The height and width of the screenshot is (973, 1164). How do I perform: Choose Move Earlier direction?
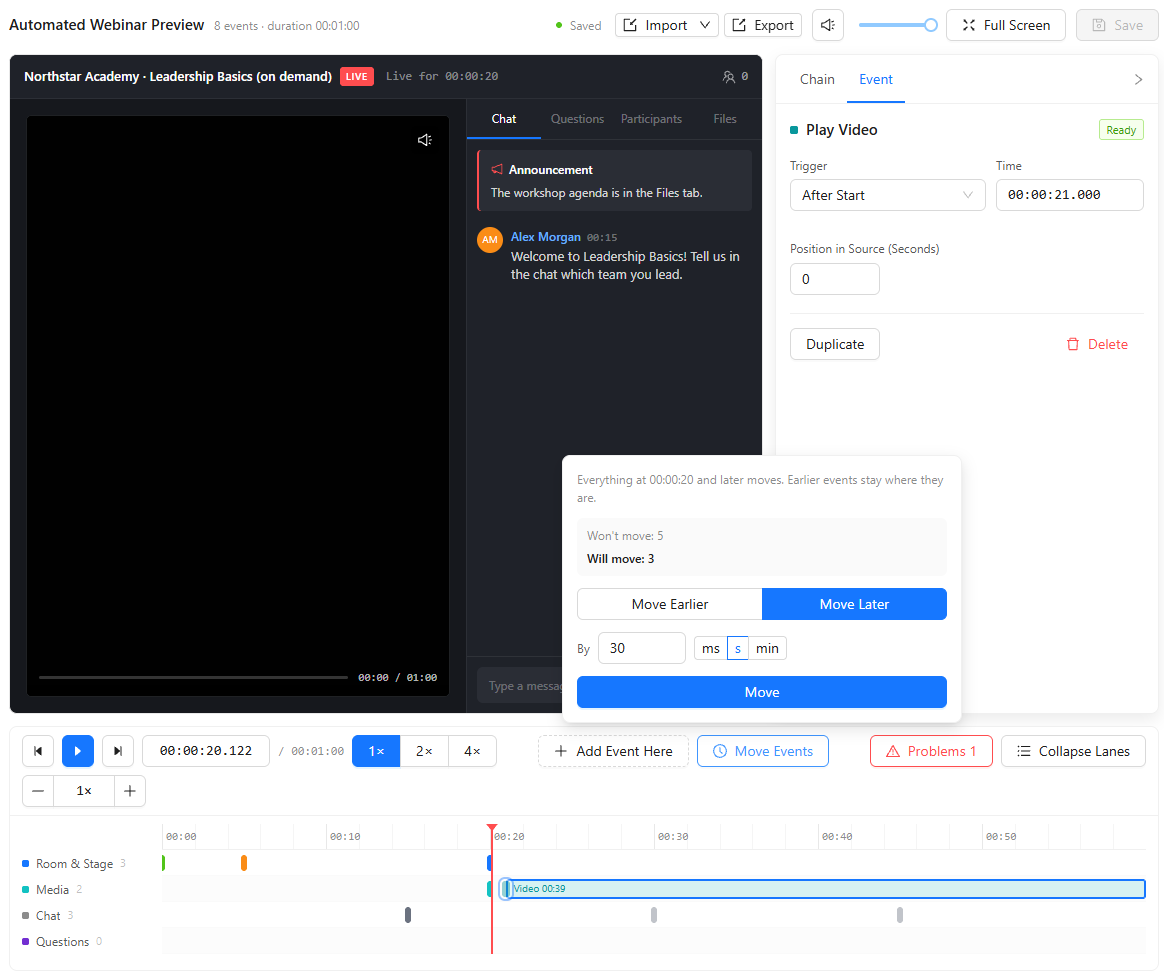(670, 604)
